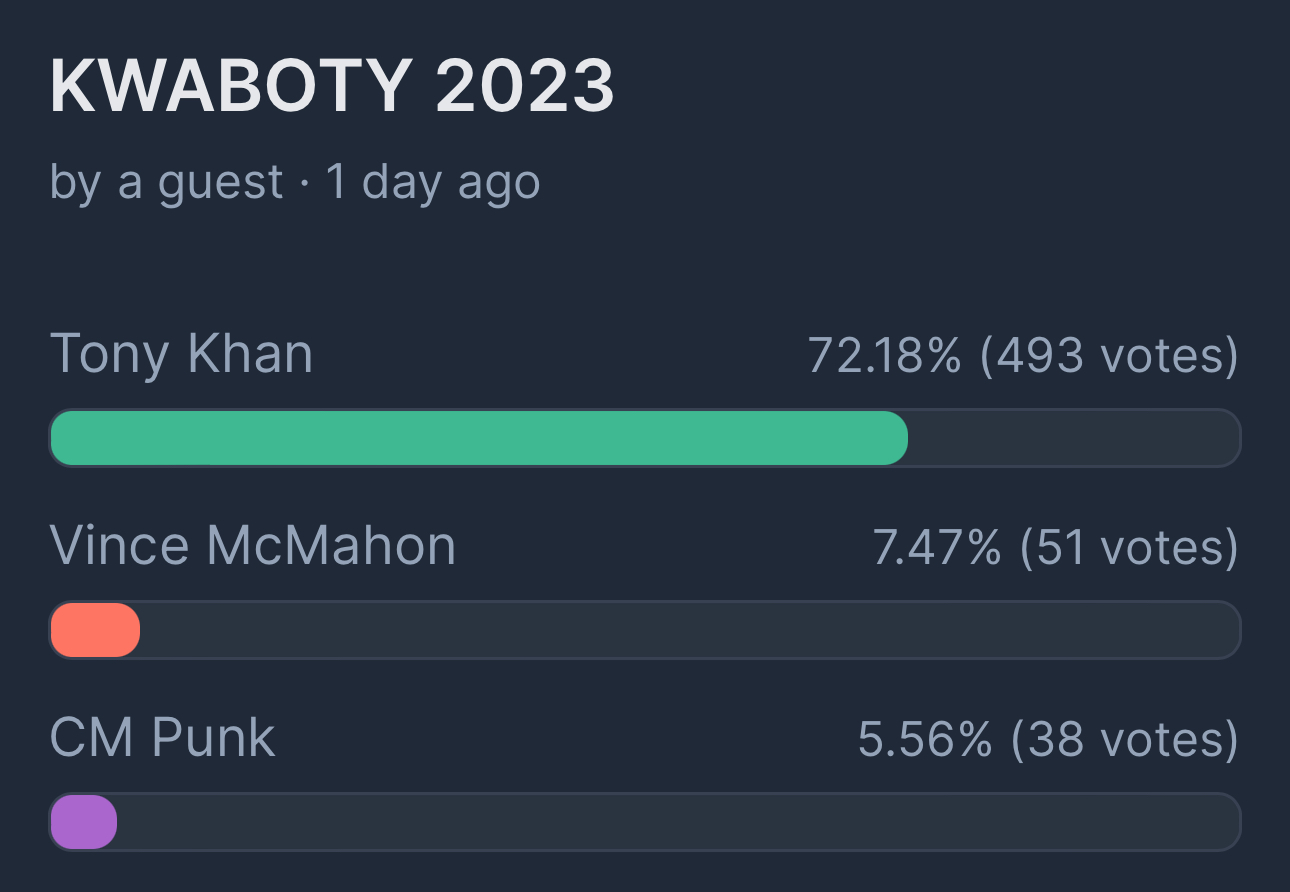Click Vince McMahon's 7.47% percentage
This screenshot has width=1290, height=892.
[x=936, y=548]
